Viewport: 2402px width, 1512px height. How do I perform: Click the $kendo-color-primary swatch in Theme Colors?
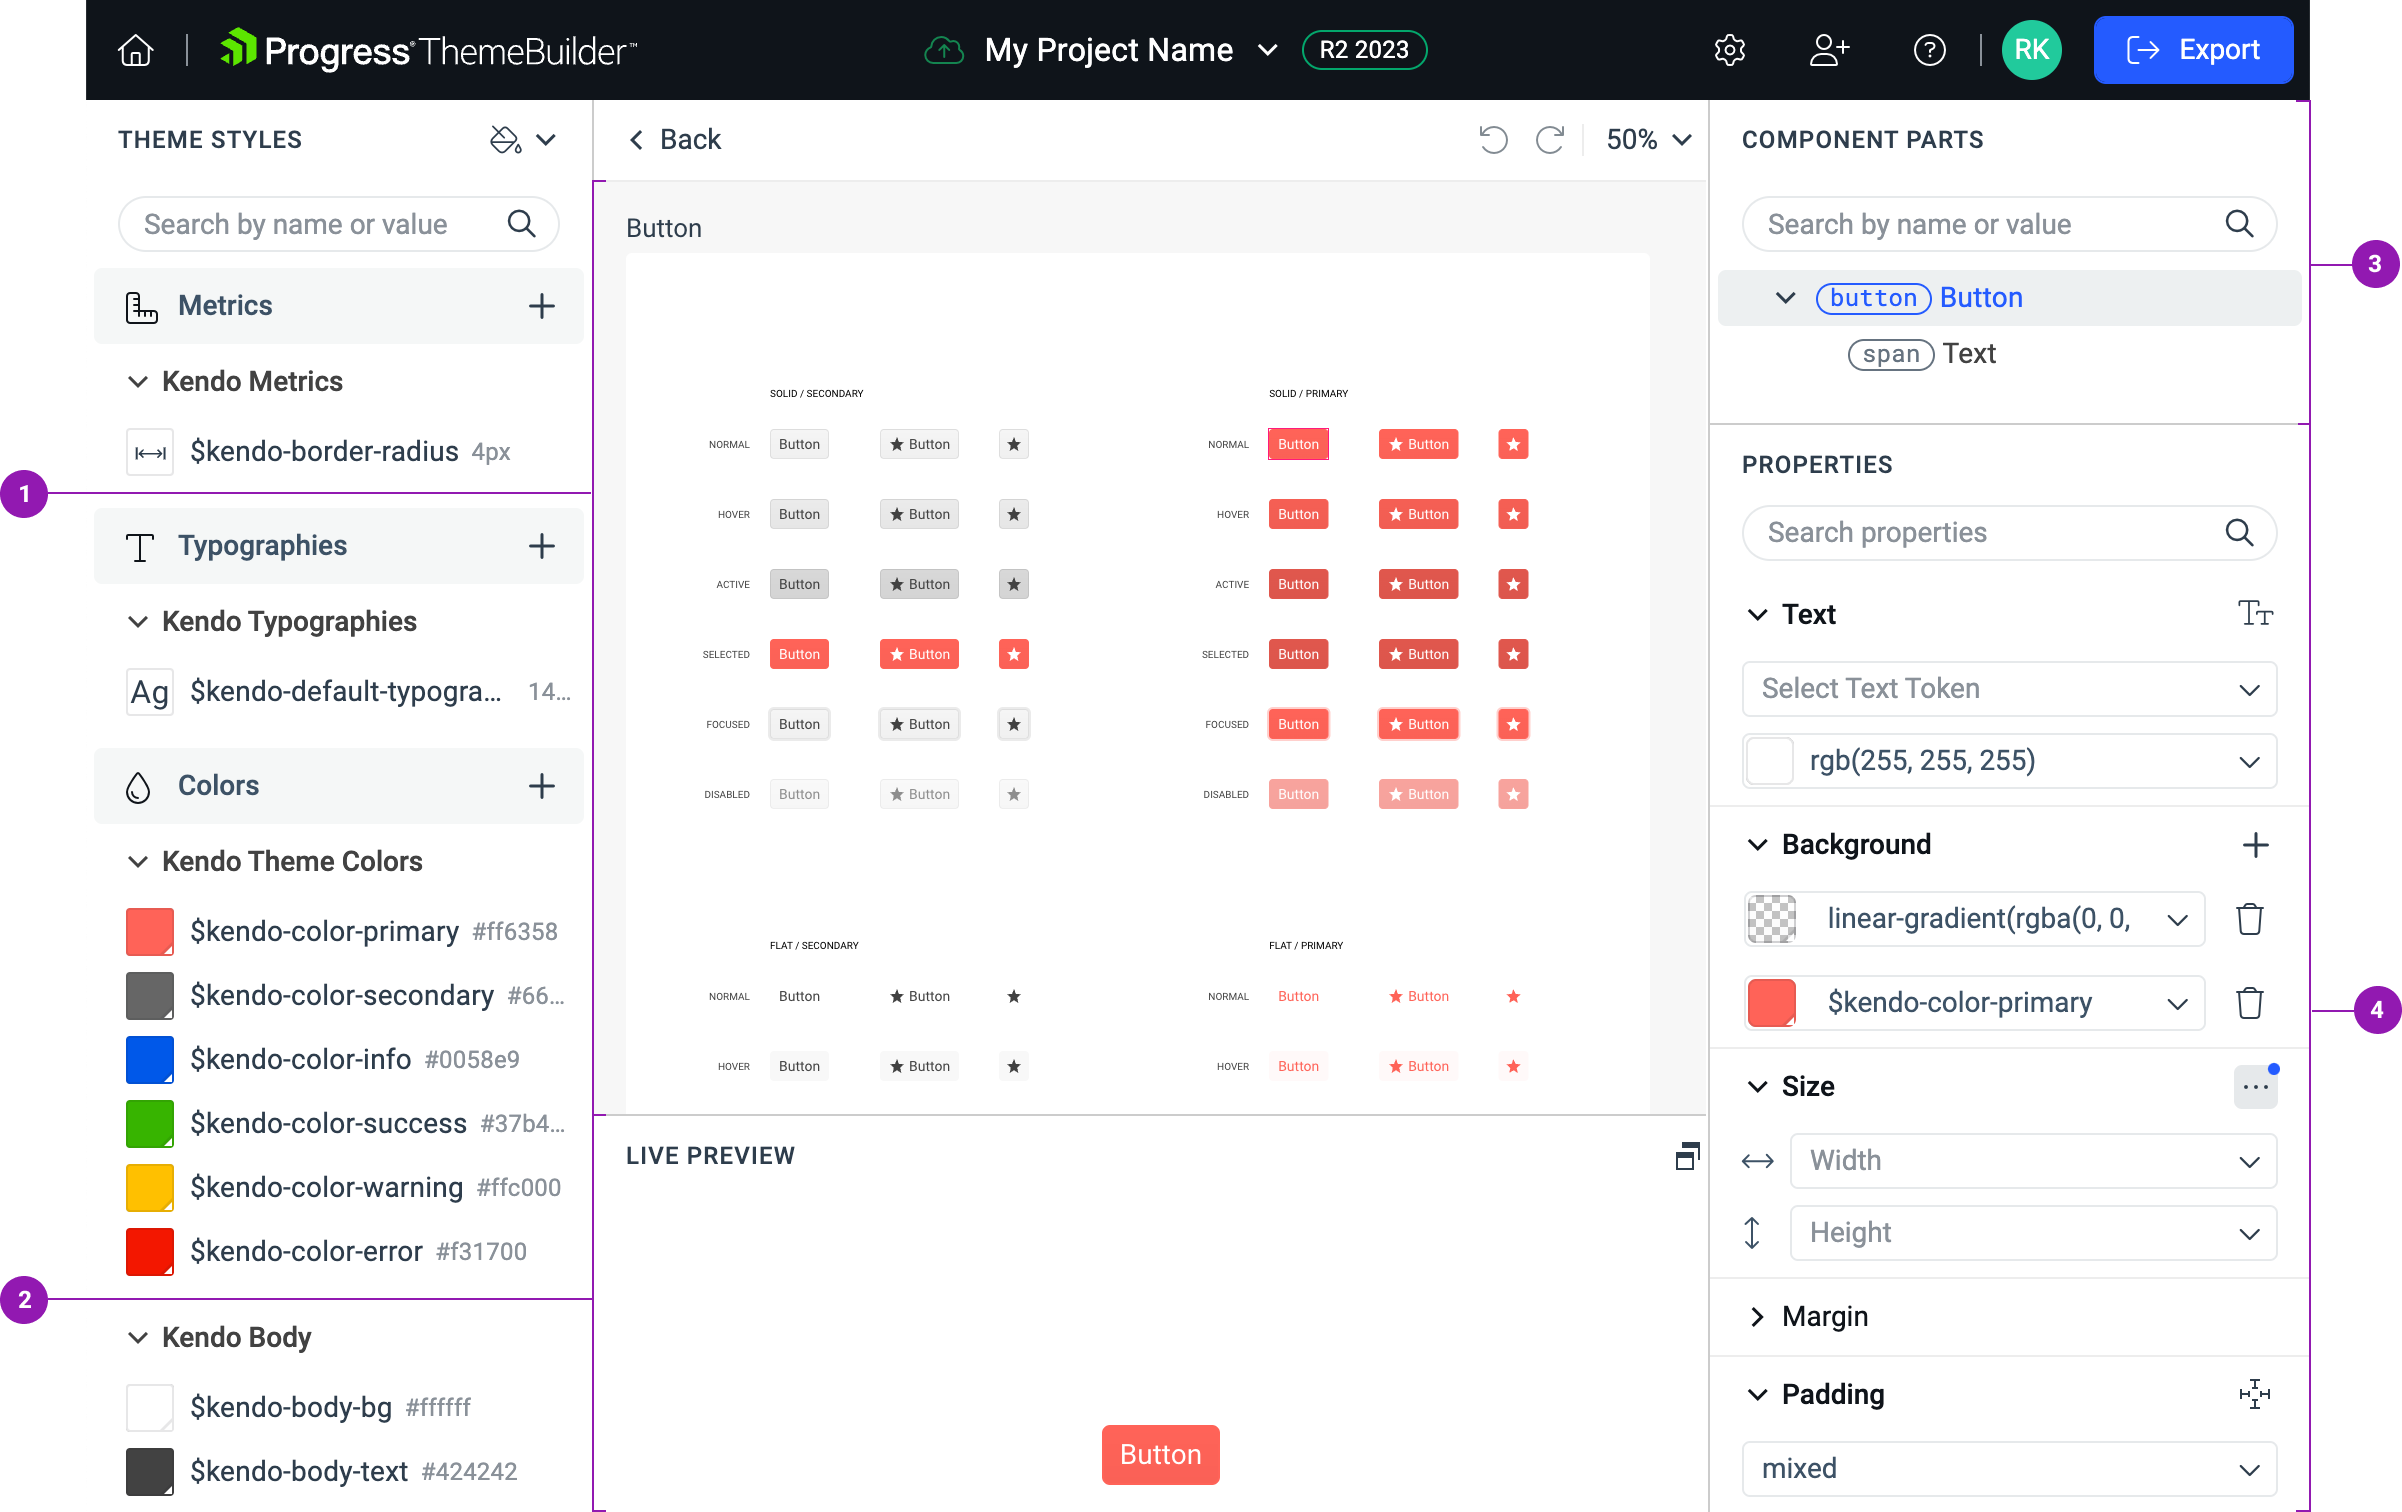tap(150, 932)
